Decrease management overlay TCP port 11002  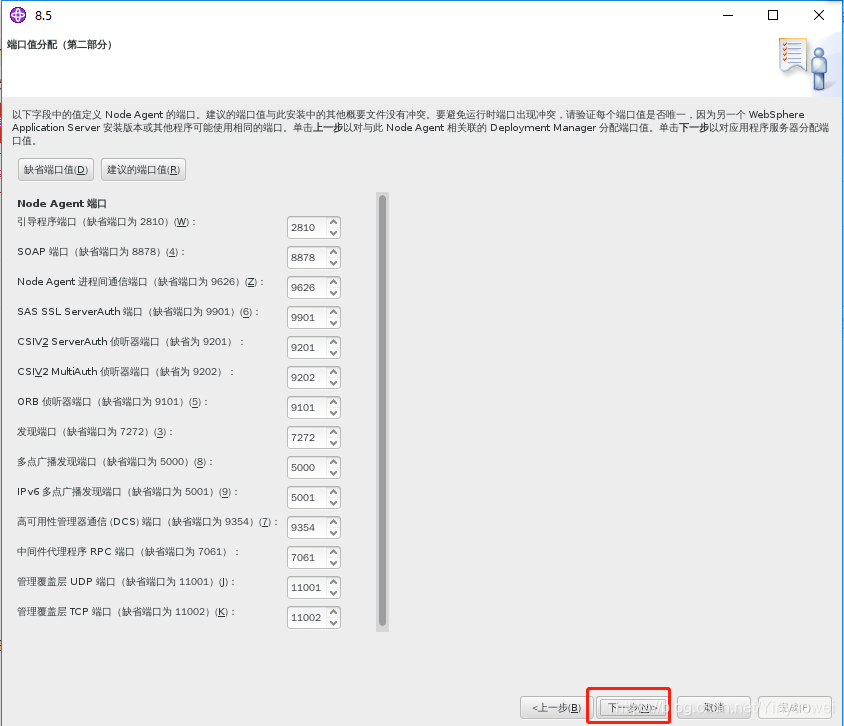[x=334, y=625]
